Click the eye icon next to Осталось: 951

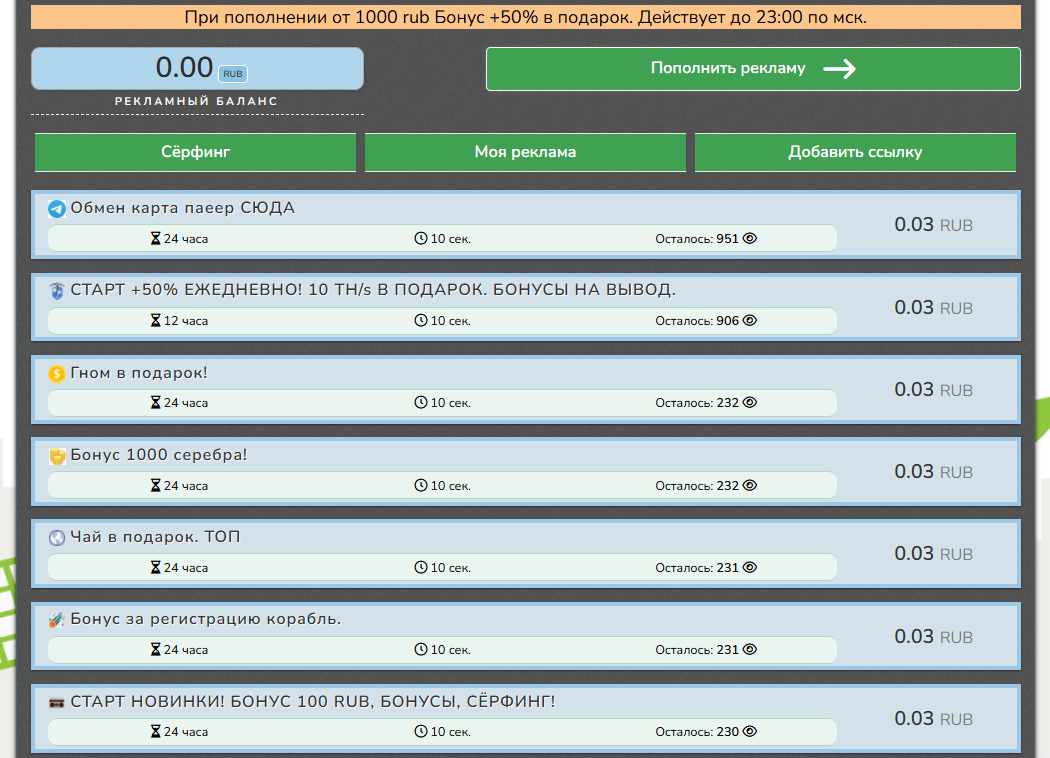pos(750,239)
